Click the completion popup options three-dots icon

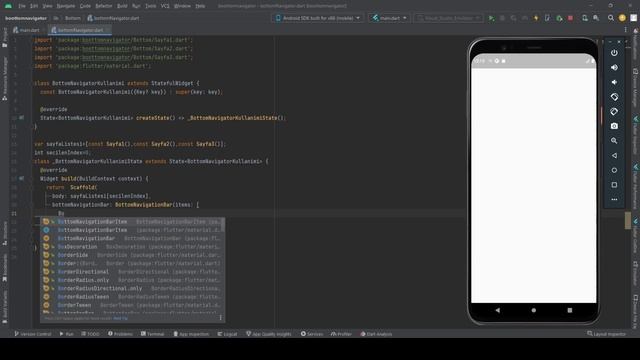pyautogui.click(x=220, y=318)
